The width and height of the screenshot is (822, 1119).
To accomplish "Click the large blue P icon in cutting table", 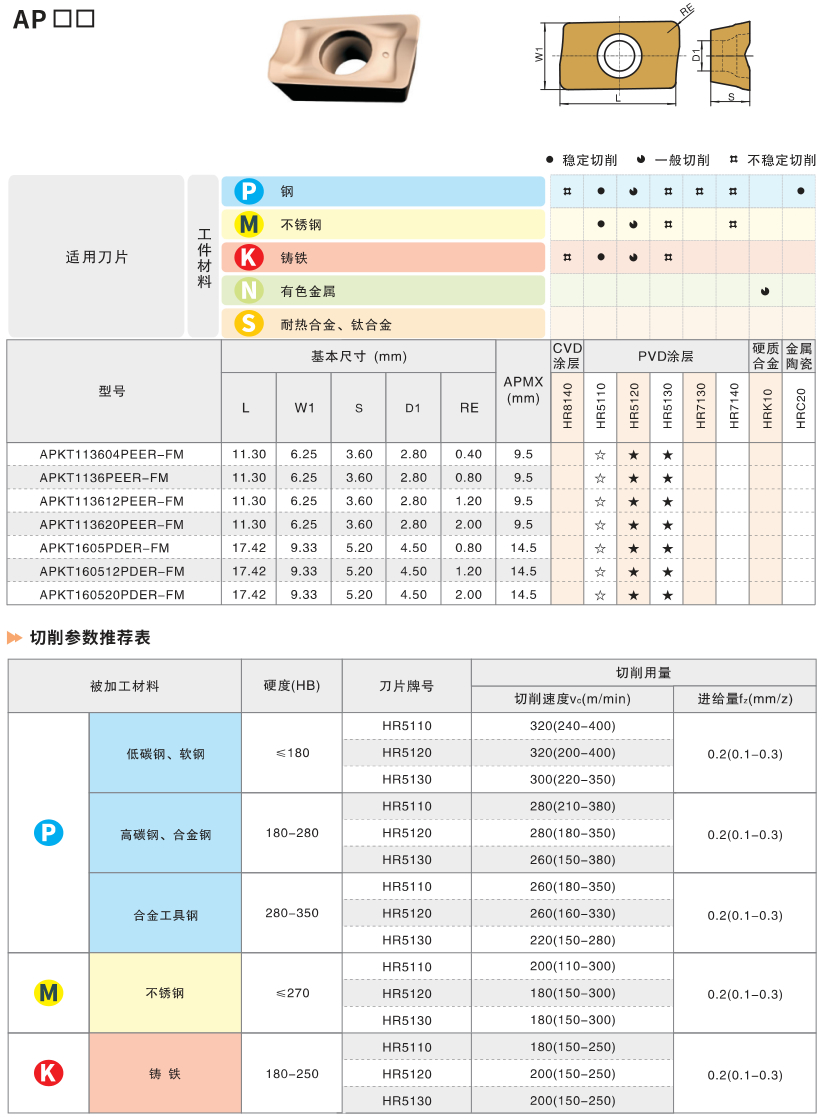I will [x=49, y=832].
